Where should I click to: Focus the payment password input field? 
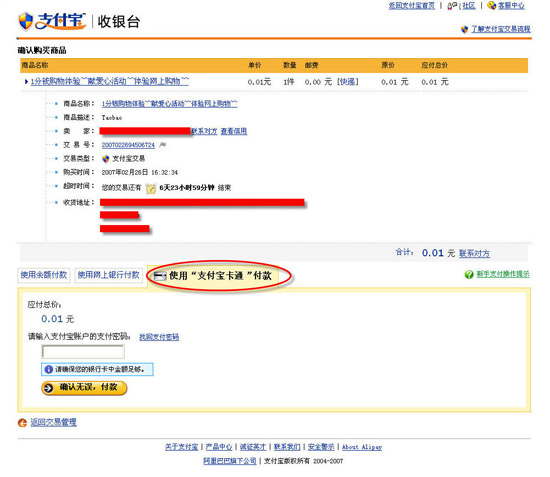(x=83, y=351)
